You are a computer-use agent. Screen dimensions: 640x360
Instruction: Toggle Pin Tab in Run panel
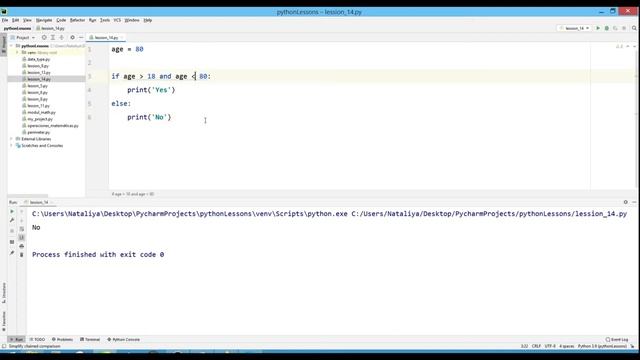click(12, 253)
